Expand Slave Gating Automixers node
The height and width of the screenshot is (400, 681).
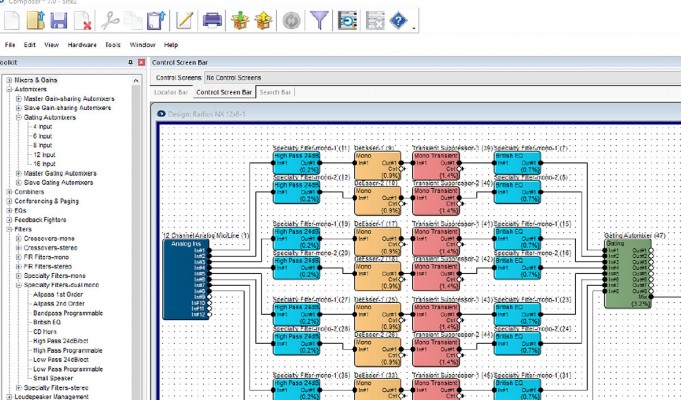19,182
